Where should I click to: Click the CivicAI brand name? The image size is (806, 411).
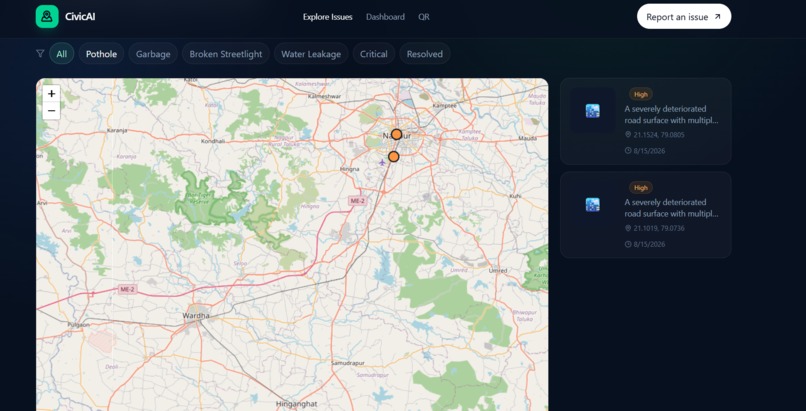(80, 16)
